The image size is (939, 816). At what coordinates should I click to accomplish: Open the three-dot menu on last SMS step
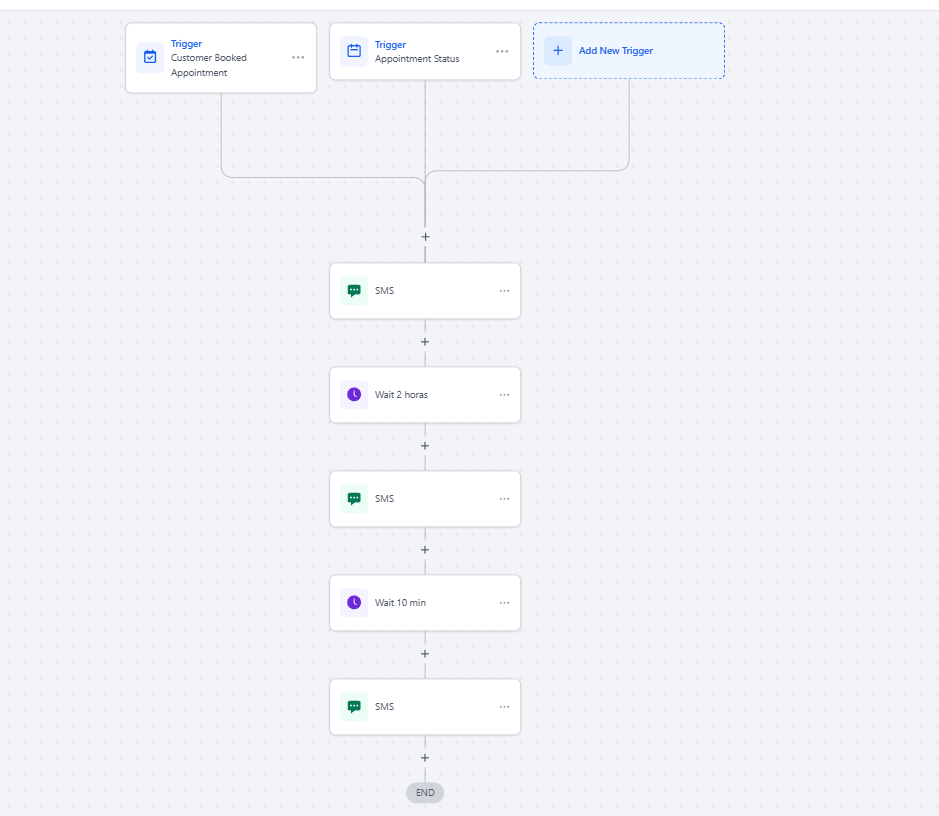coord(504,707)
